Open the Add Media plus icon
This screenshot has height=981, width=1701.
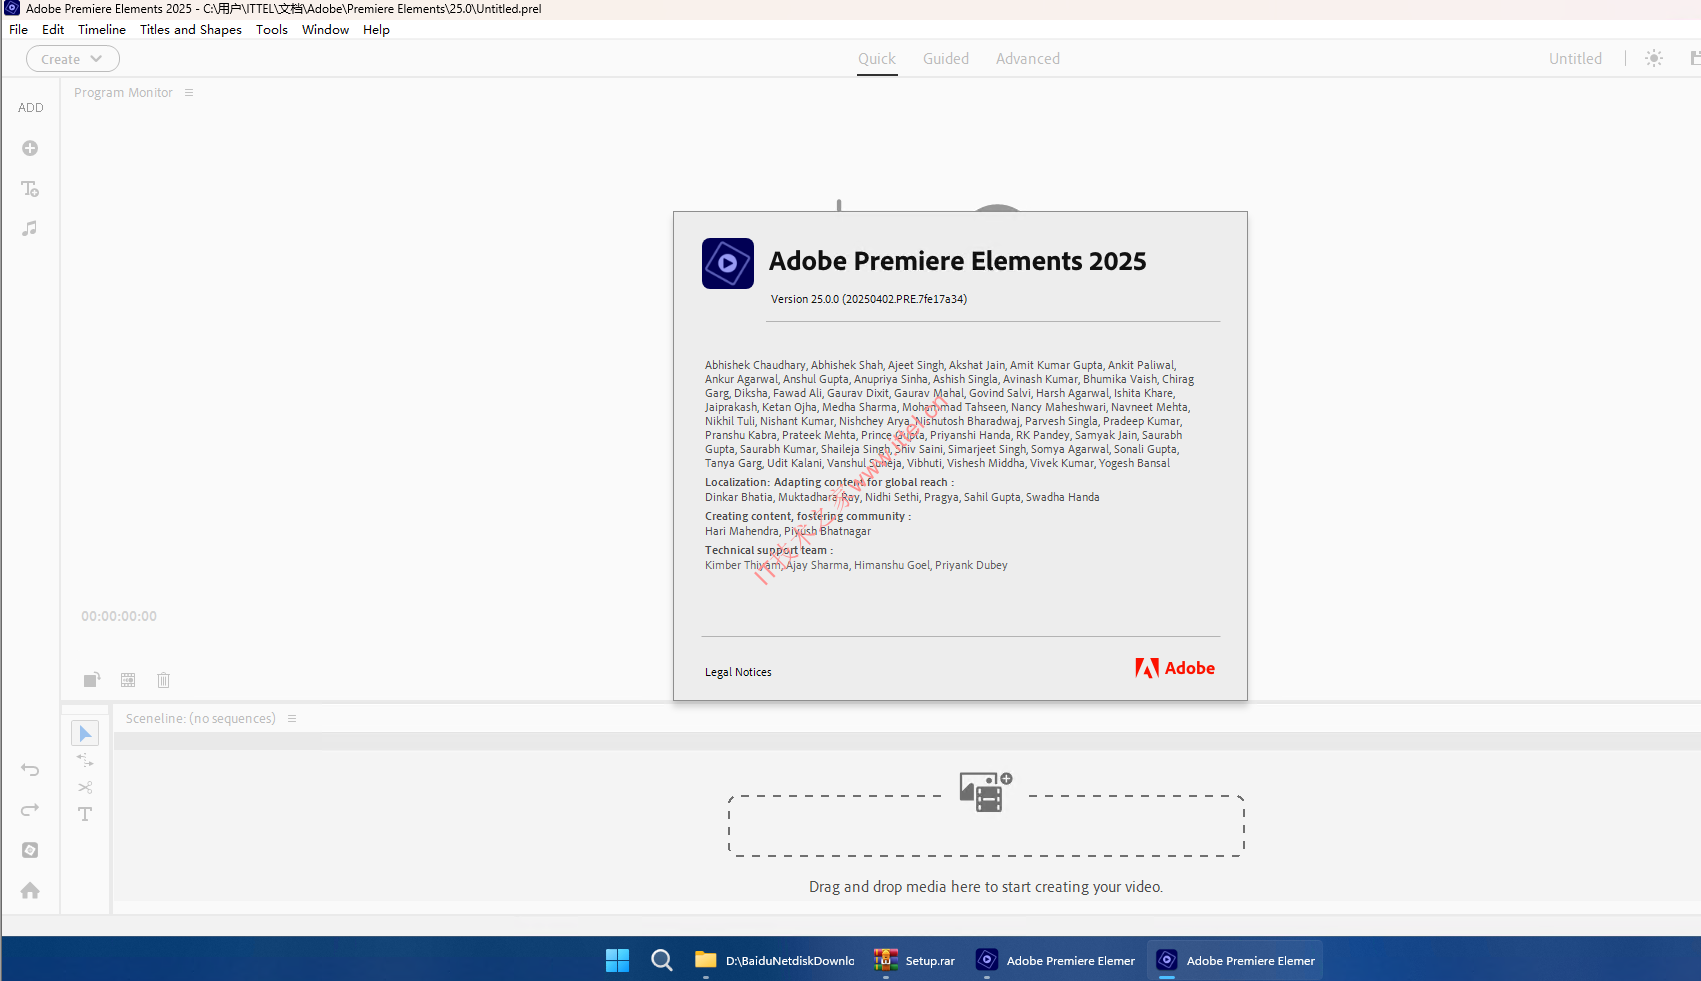30,148
